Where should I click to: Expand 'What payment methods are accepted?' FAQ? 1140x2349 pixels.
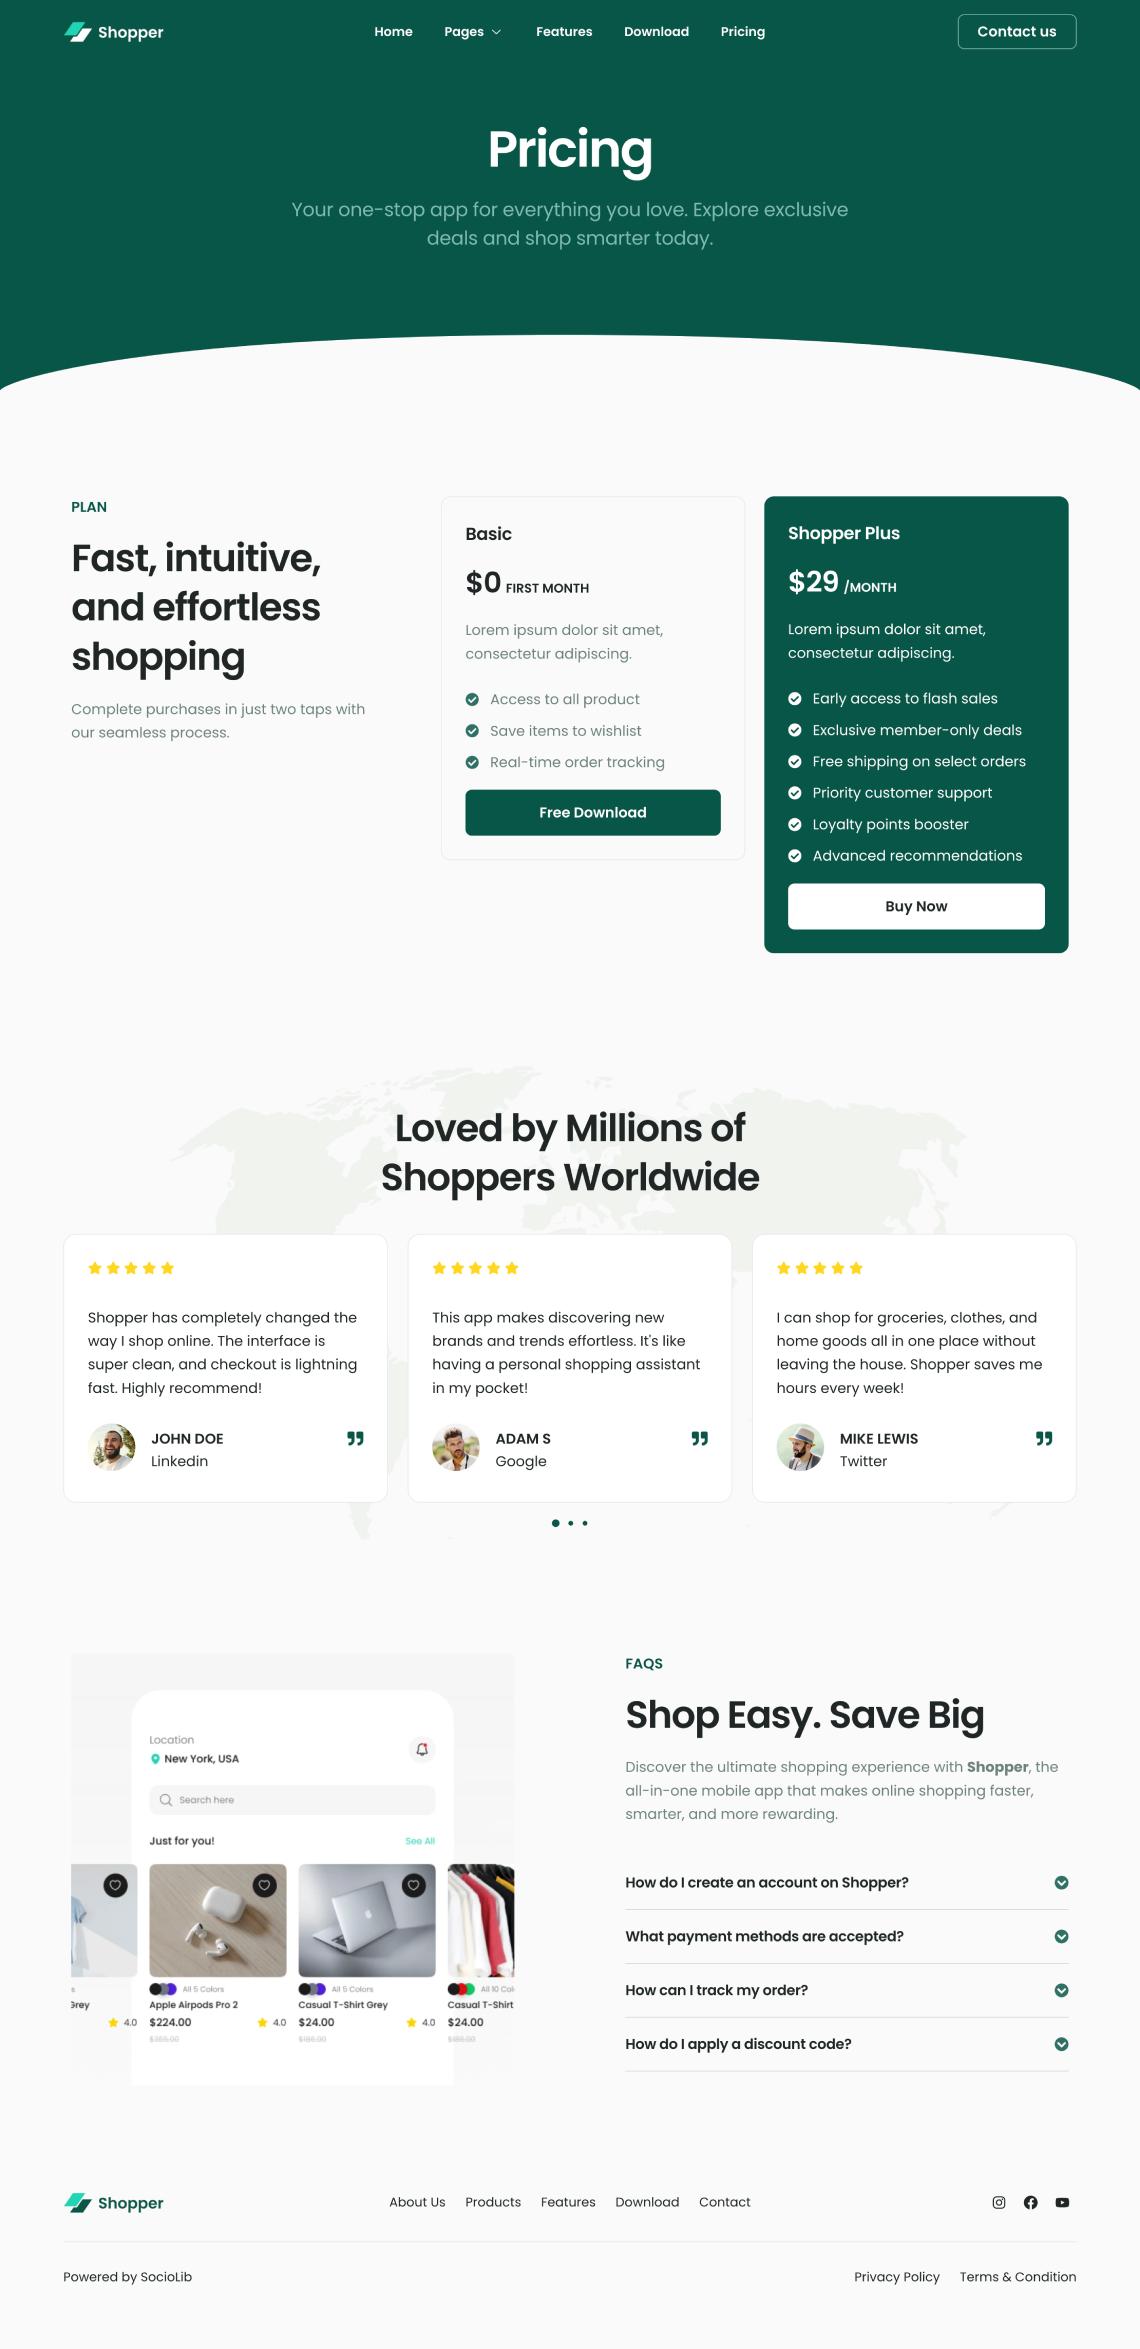coord(847,1936)
